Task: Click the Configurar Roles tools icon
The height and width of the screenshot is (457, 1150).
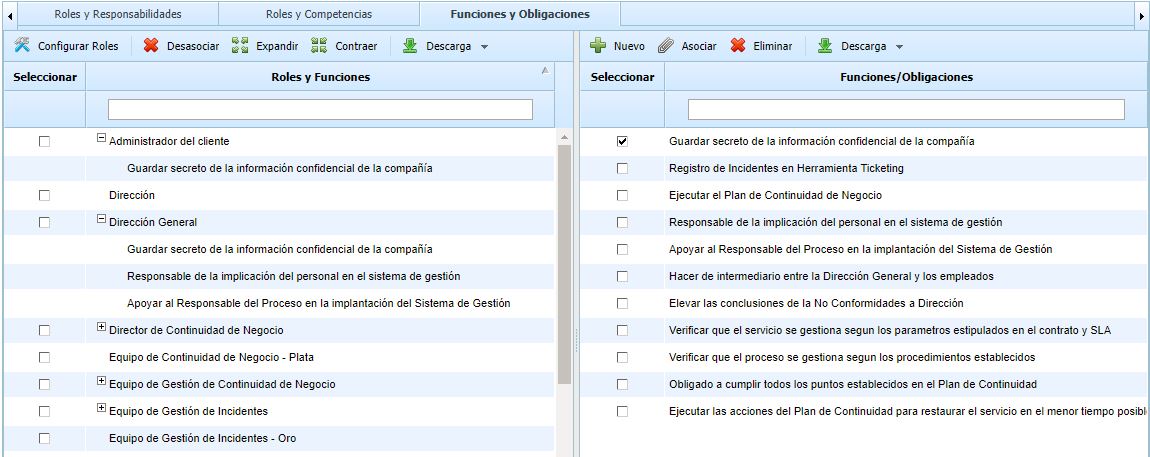Action: (22, 46)
